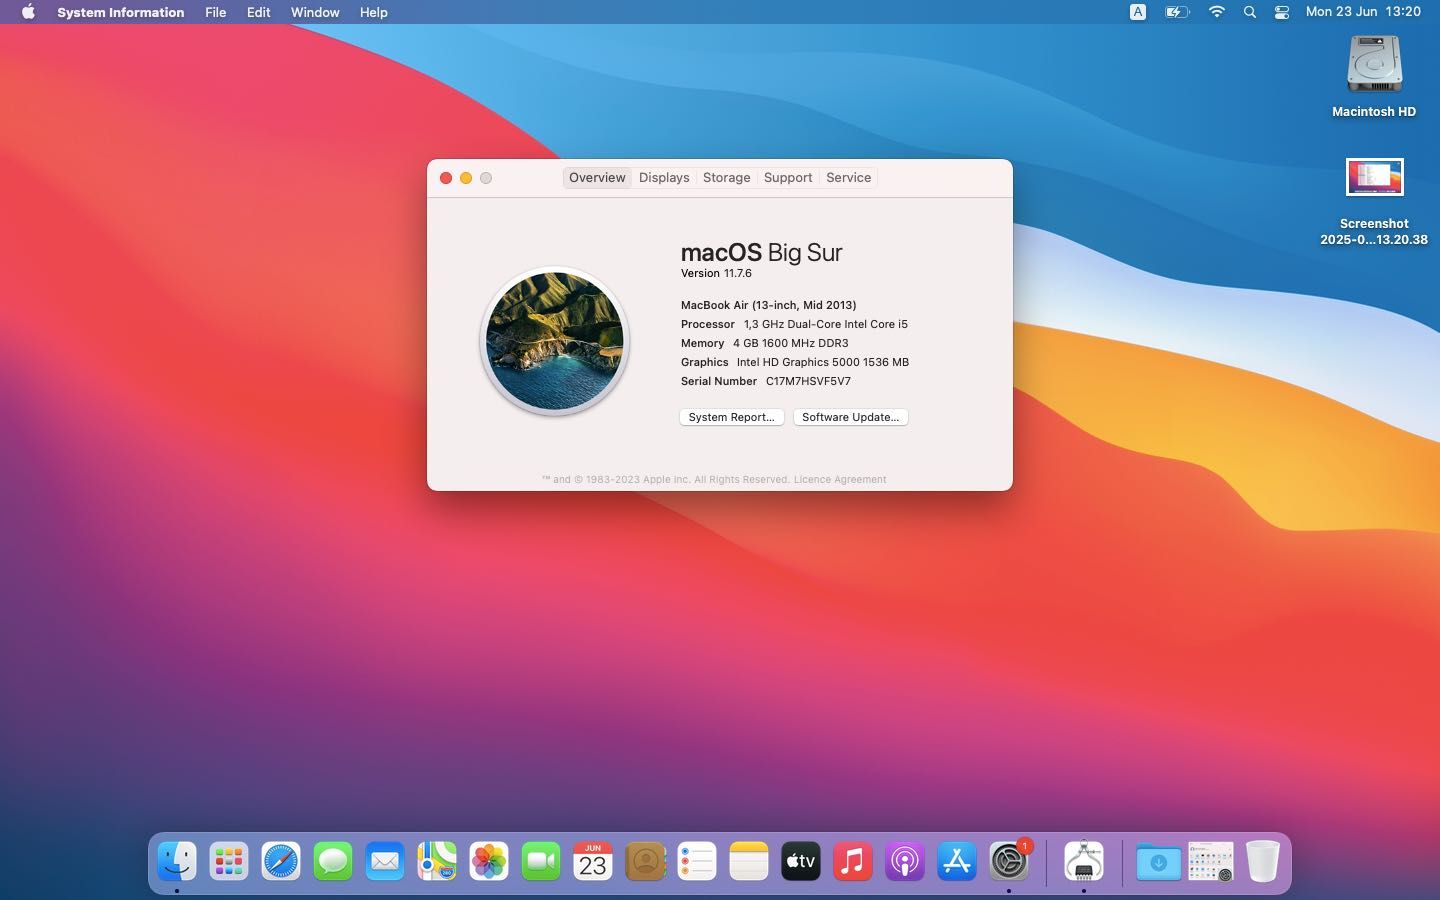Launch Maps from the Dock
The height and width of the screenshot is (900, 1440).
pos(437,861)
